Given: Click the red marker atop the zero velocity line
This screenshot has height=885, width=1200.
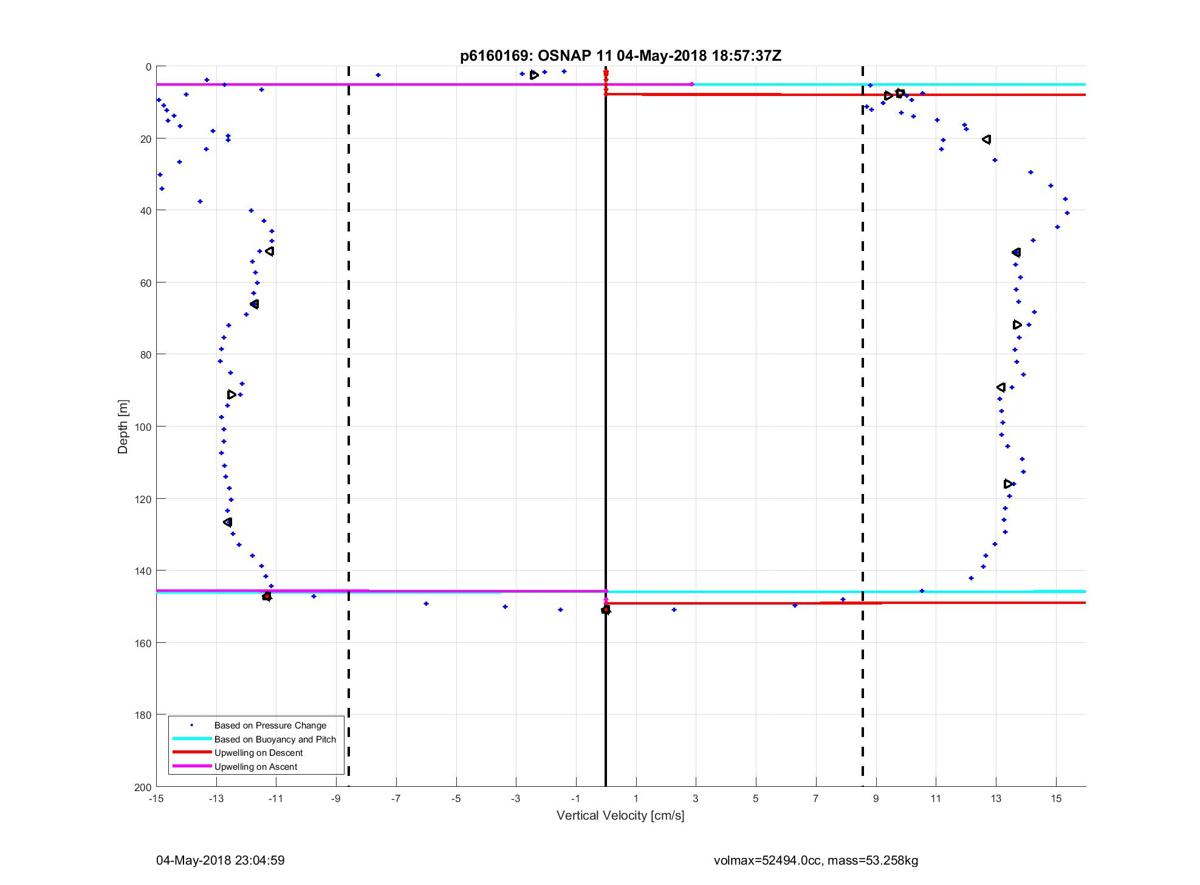Looking at the screenshot, I should pos(606,72).
